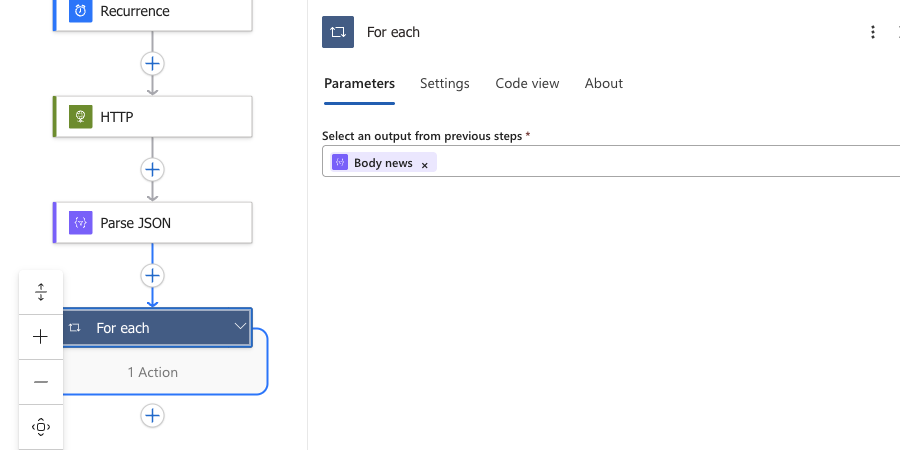Open the three-dot more options menu

pyautogui.click(x=873, y=32)
